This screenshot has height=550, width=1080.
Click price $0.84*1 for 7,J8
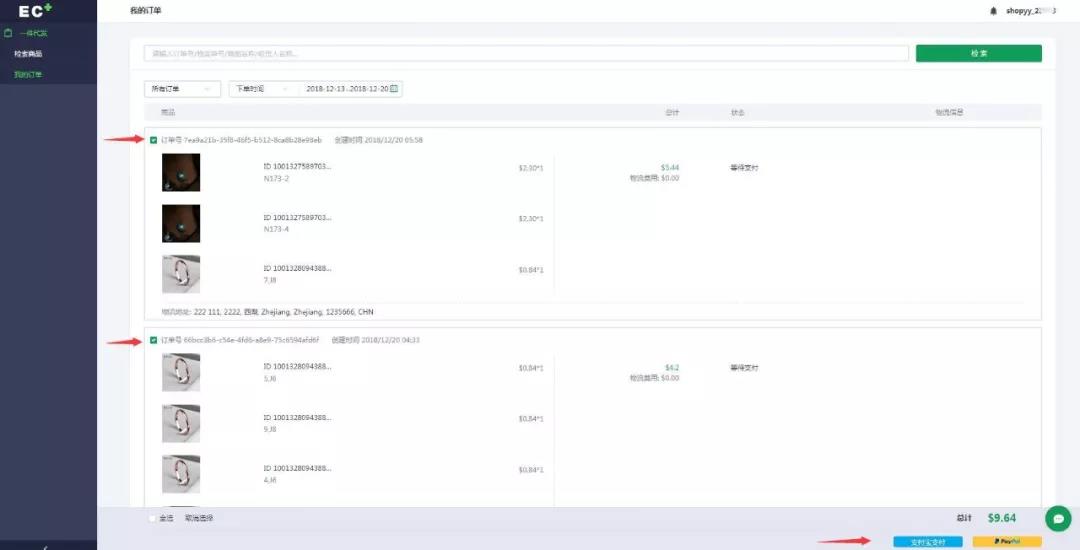click(x=531, y=270)
